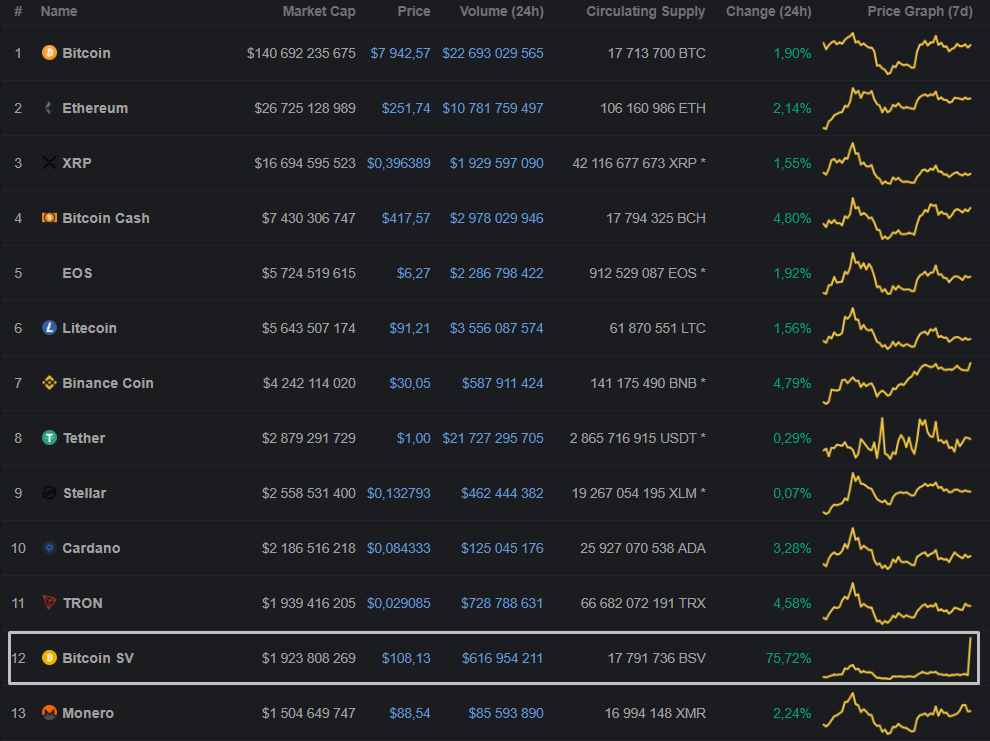Click the Ethereum logo icon
This screenshot has width=990, height=741.
(49, 108)
